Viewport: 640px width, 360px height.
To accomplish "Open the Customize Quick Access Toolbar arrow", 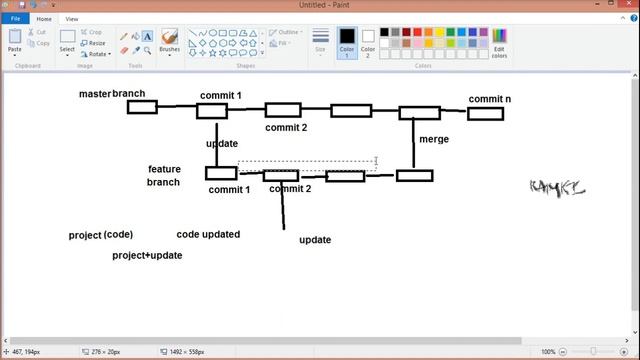I will tap(53, 5).
